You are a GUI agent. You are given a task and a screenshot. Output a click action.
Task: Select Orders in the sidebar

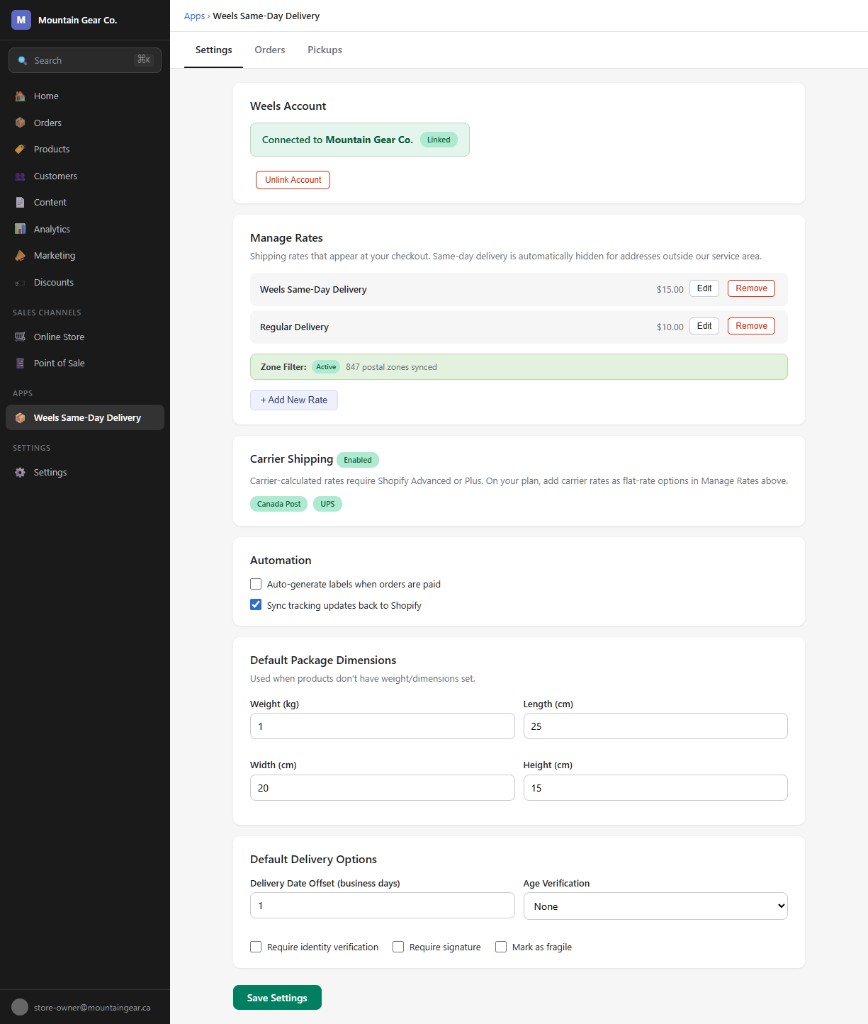tap(48, 122)
